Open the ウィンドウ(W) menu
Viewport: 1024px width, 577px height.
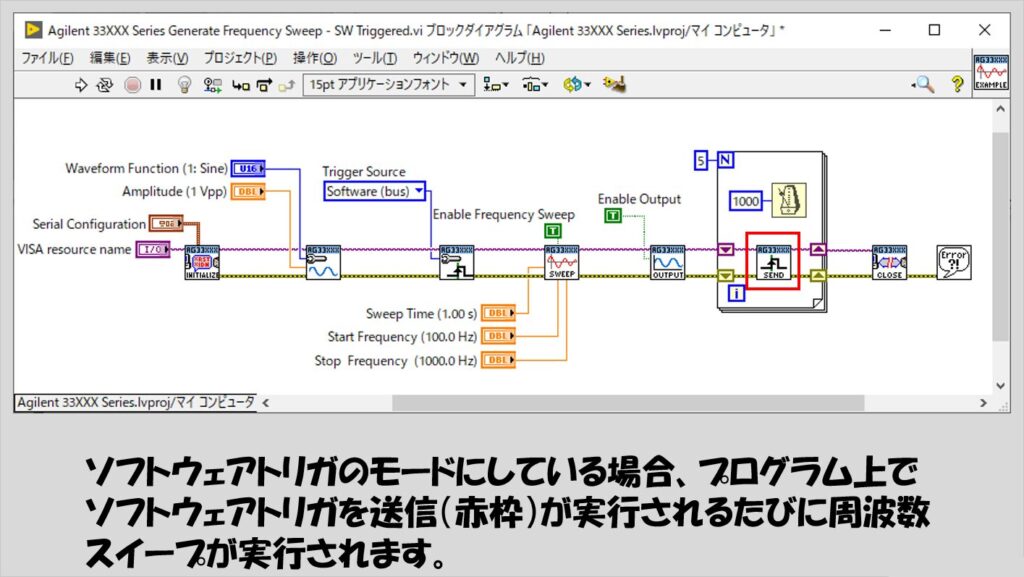[445, 58]
